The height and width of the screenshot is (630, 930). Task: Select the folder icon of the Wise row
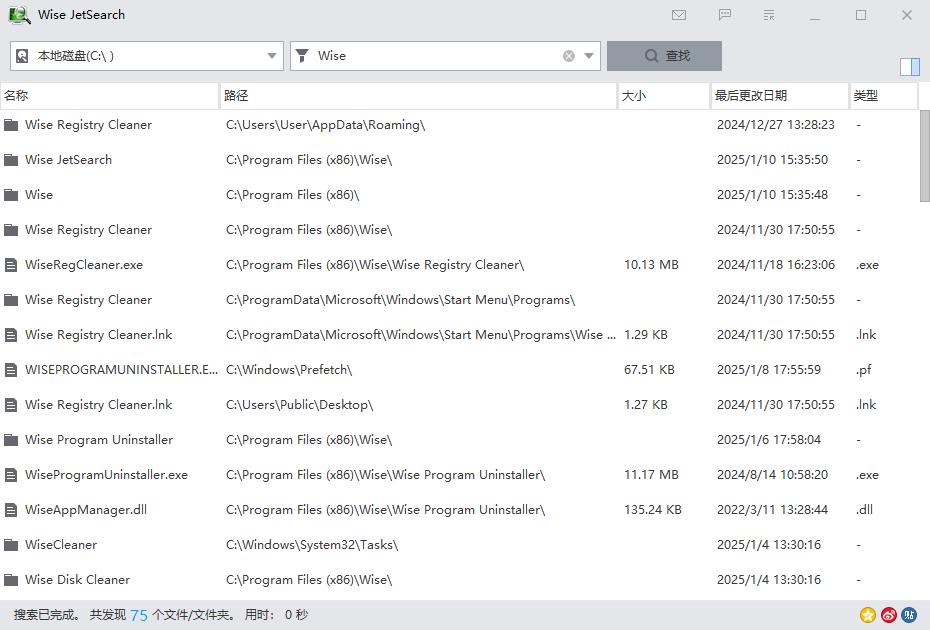point(11,195)
